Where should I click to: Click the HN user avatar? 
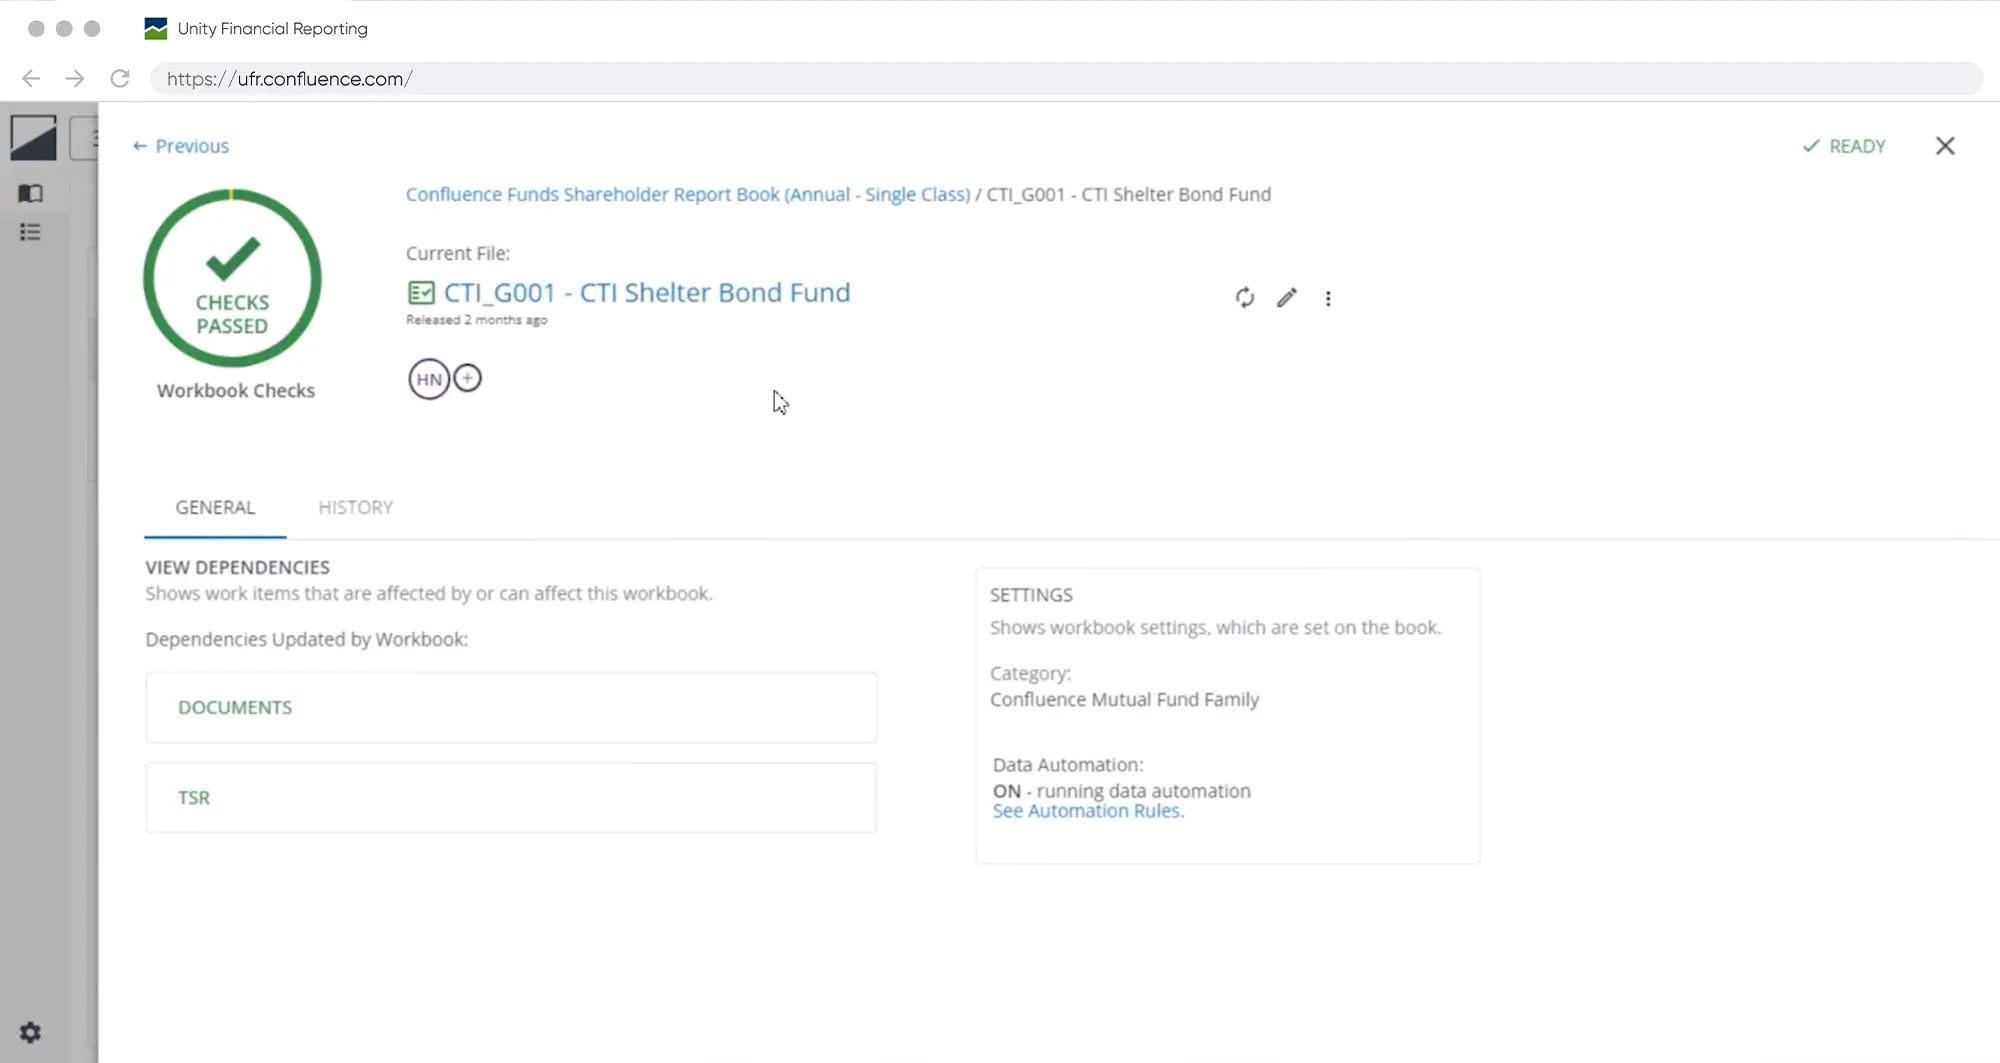pos(429,379)
